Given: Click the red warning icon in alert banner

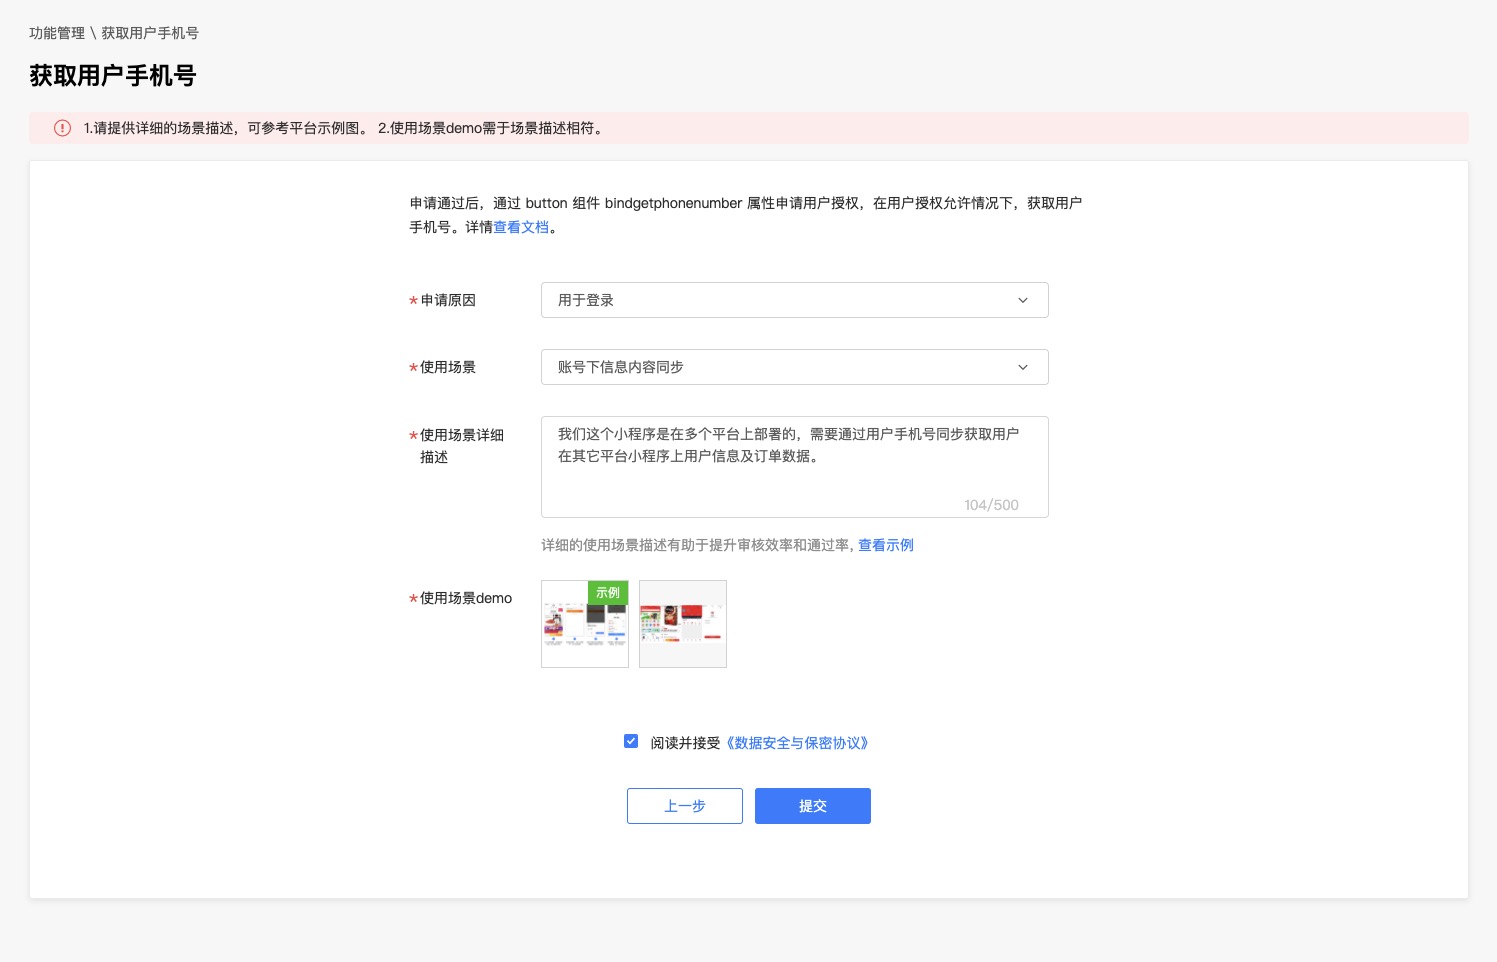Looking at the screenshot, I should [62, 128].
